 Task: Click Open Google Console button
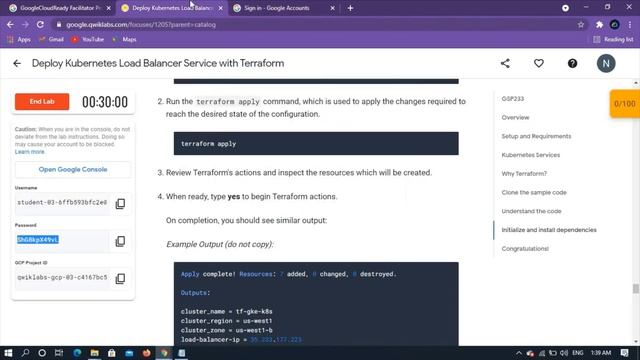[73, 169]
